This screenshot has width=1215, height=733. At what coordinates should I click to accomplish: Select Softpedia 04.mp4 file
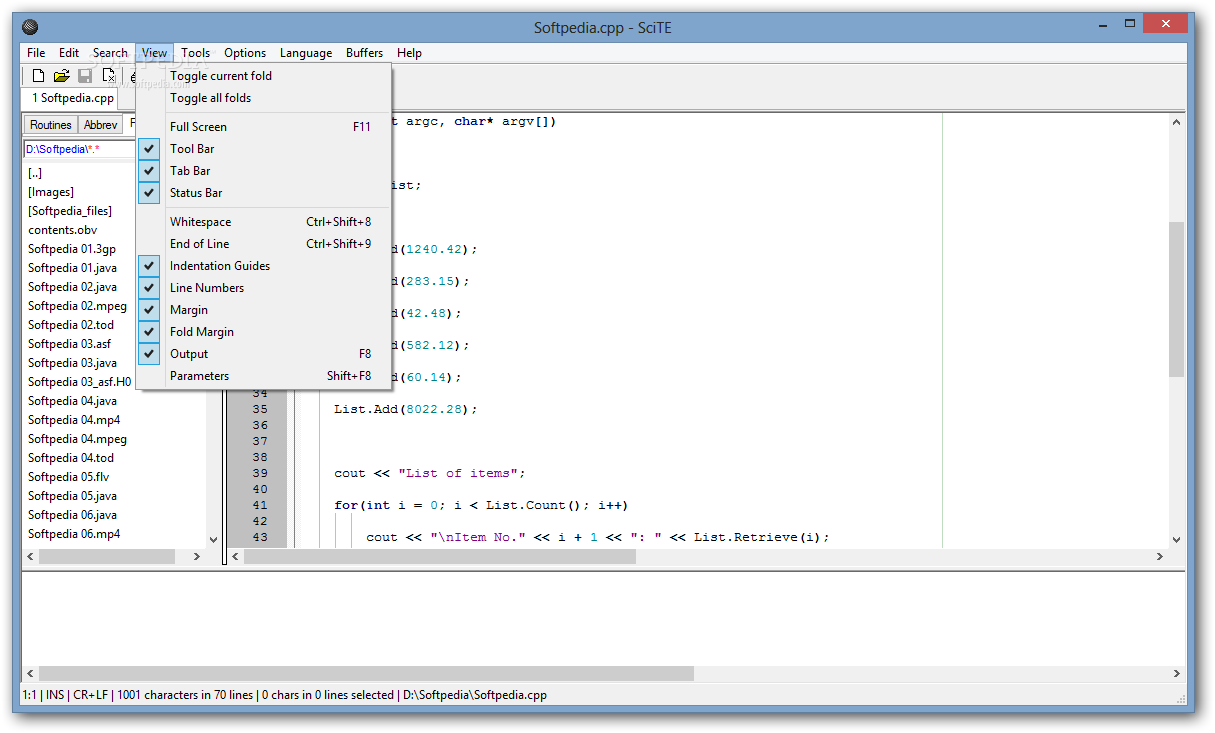[x=74, y=420]
